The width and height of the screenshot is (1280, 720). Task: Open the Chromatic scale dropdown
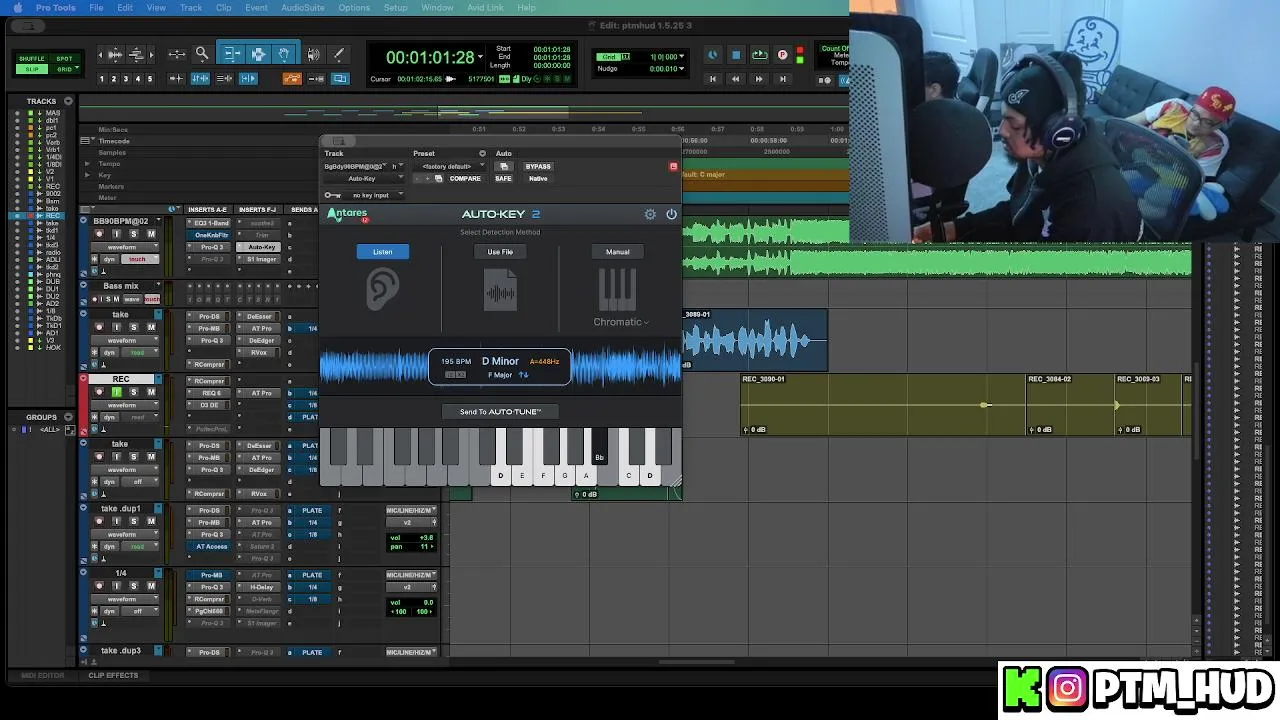click(621, 322)
